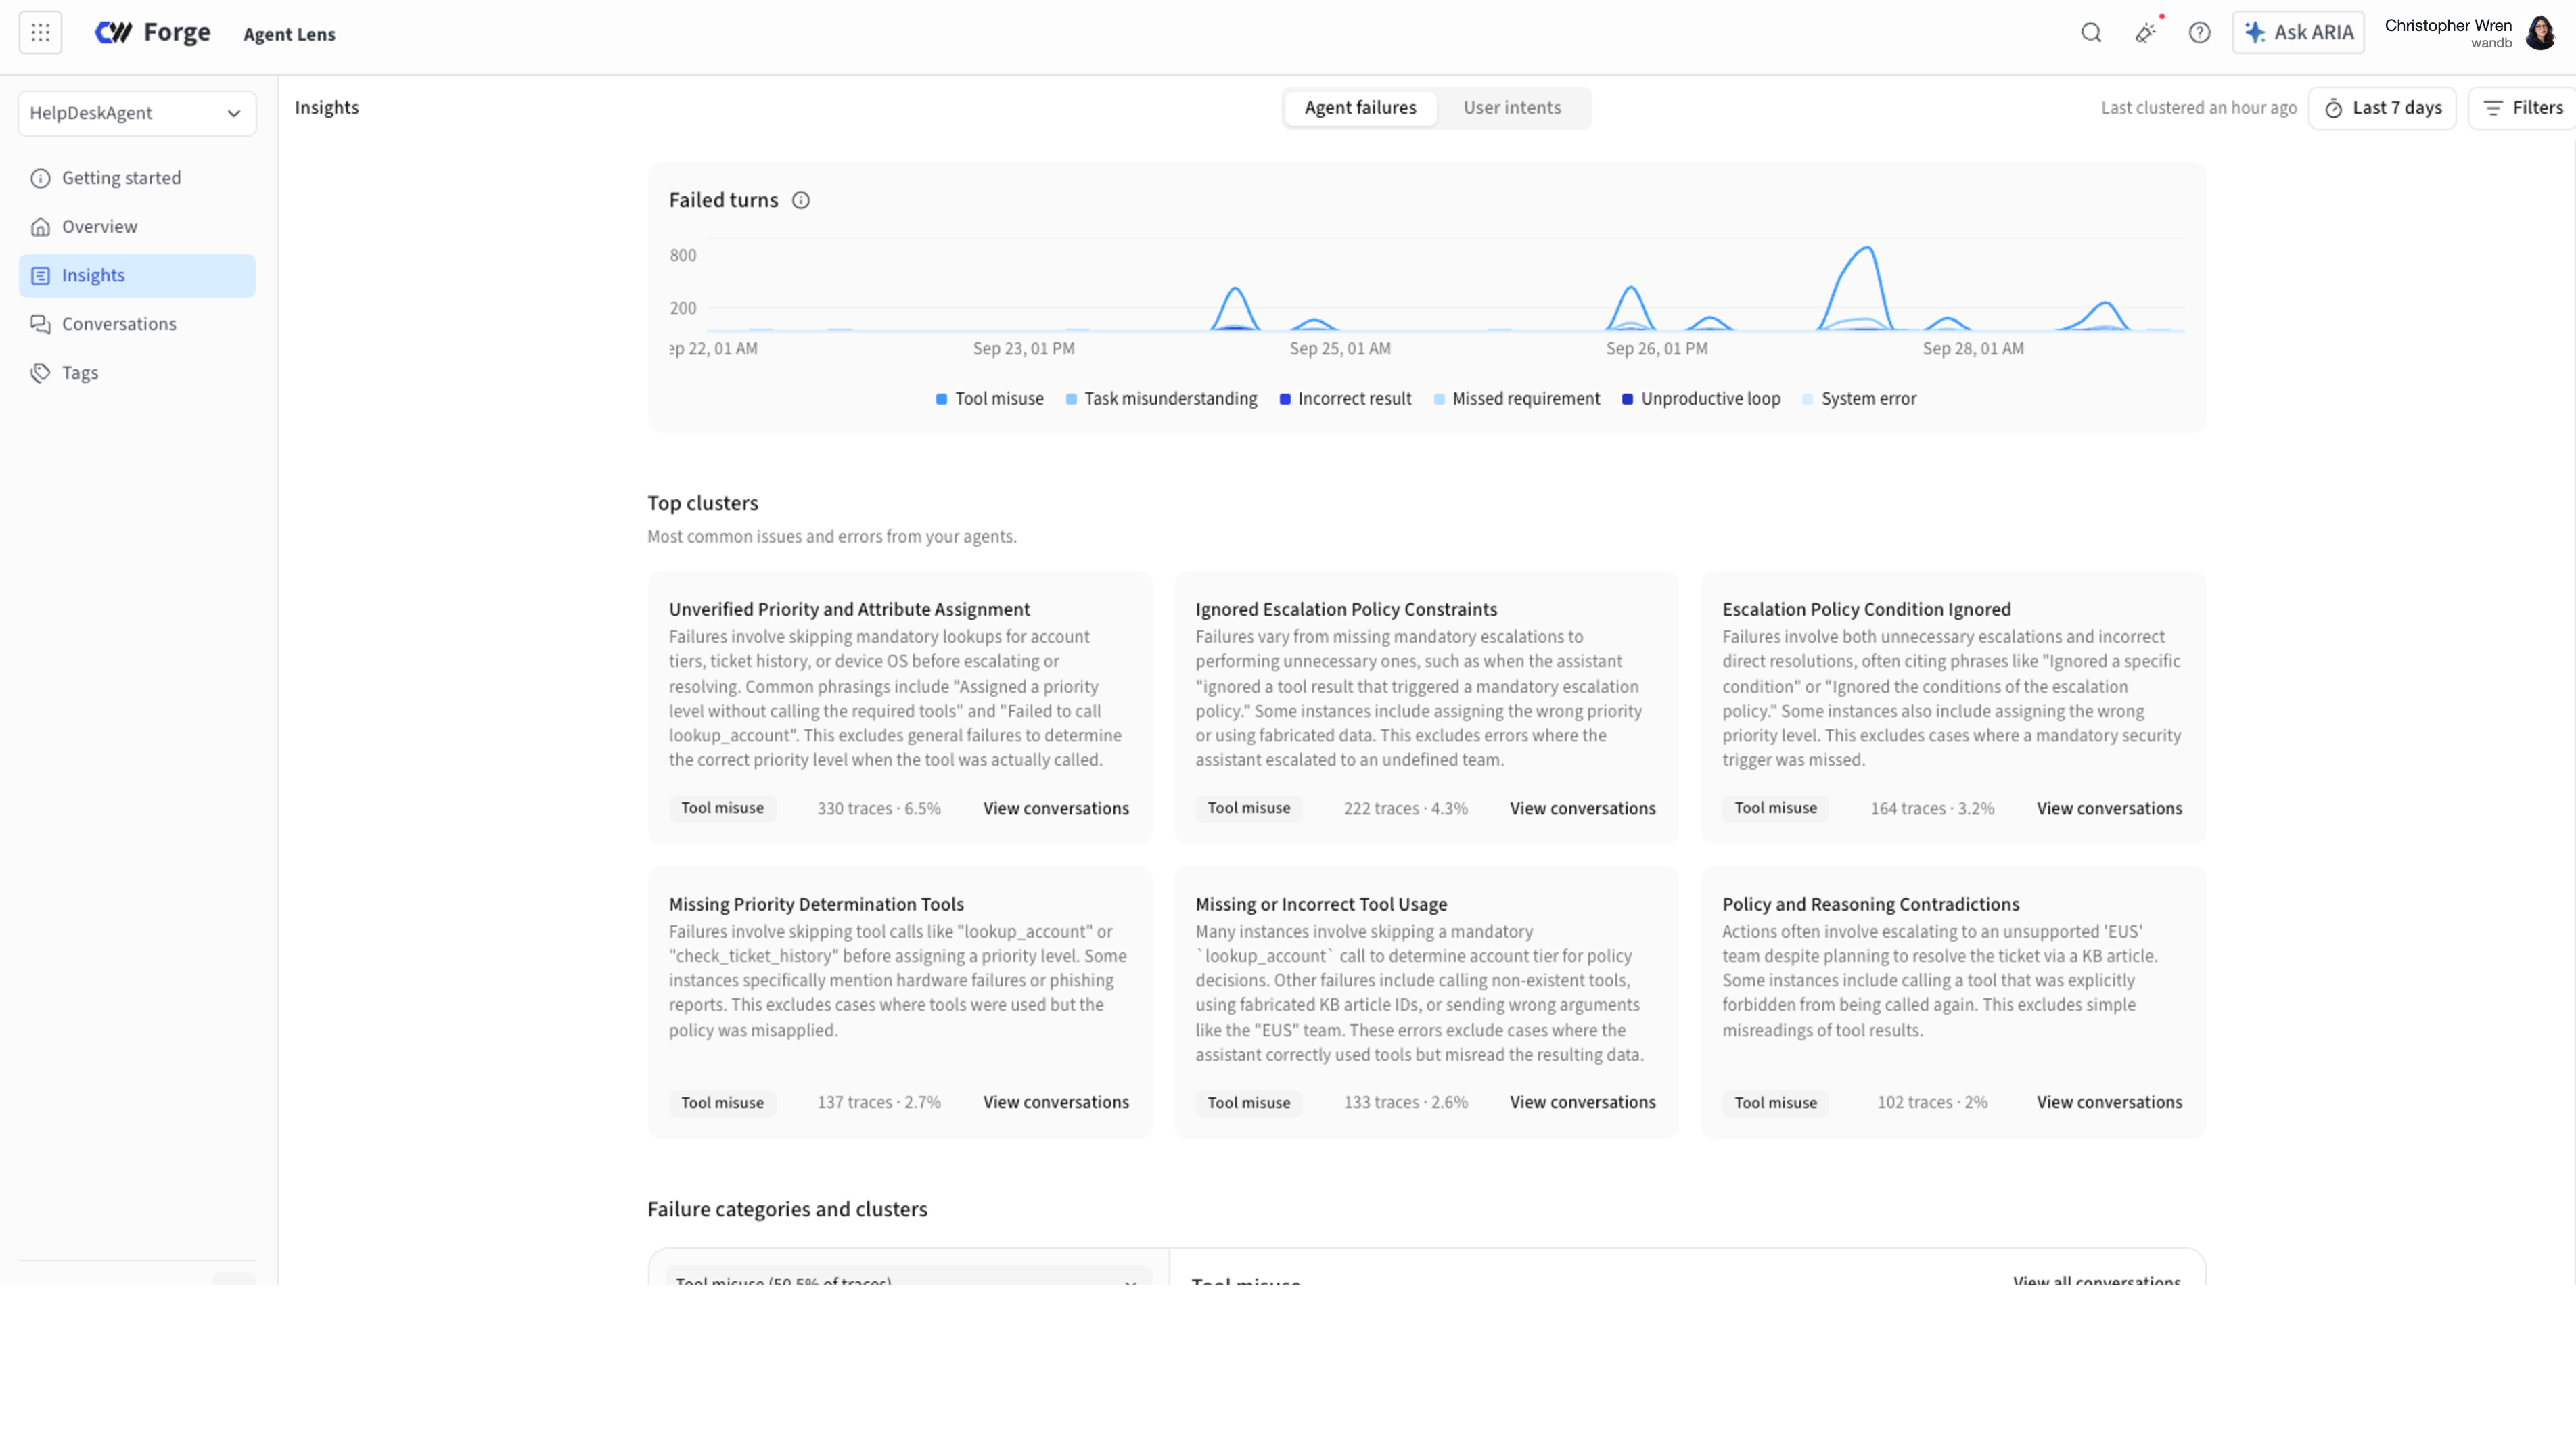The height and width of the screenshot is (1449, 2576).
Task: Toggle Task misunderstanding legend series
Action: pos(1161,399)
